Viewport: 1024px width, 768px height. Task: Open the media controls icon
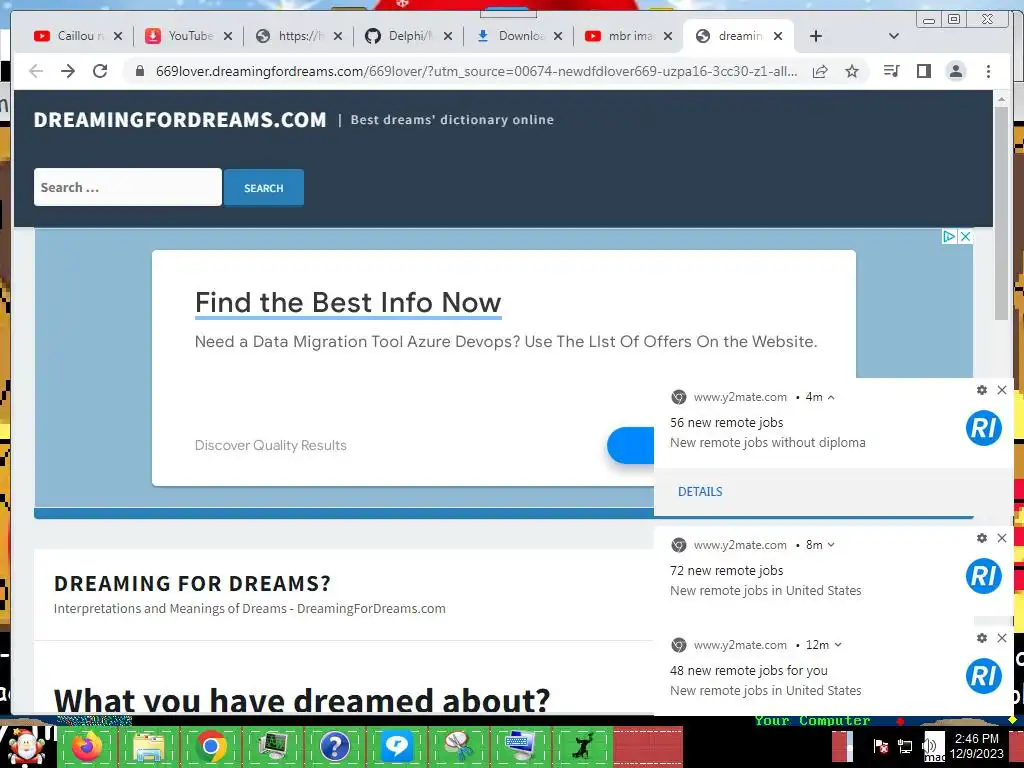pos(891,71)
